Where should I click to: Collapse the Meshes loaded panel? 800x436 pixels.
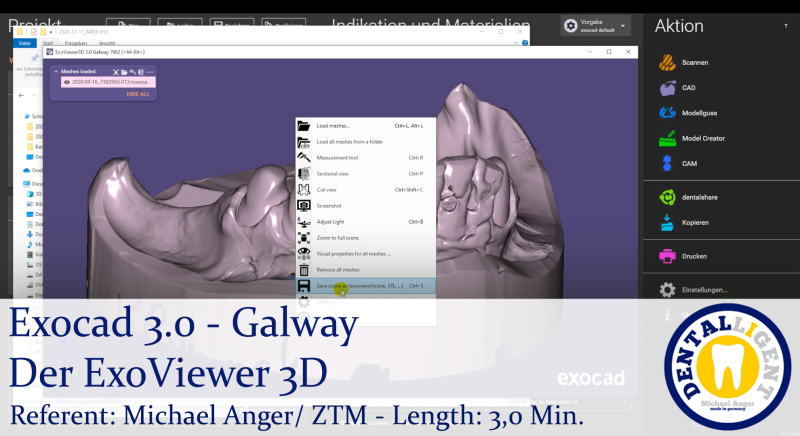click(x=56, y=72)
